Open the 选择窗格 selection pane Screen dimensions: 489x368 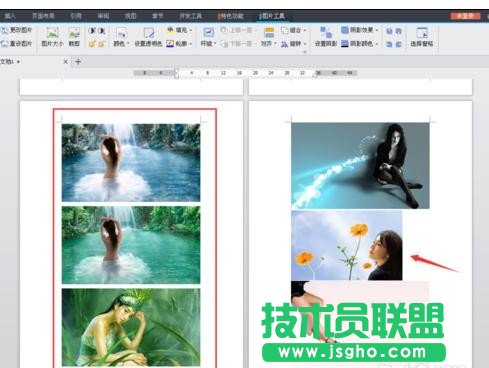point(422,37)
